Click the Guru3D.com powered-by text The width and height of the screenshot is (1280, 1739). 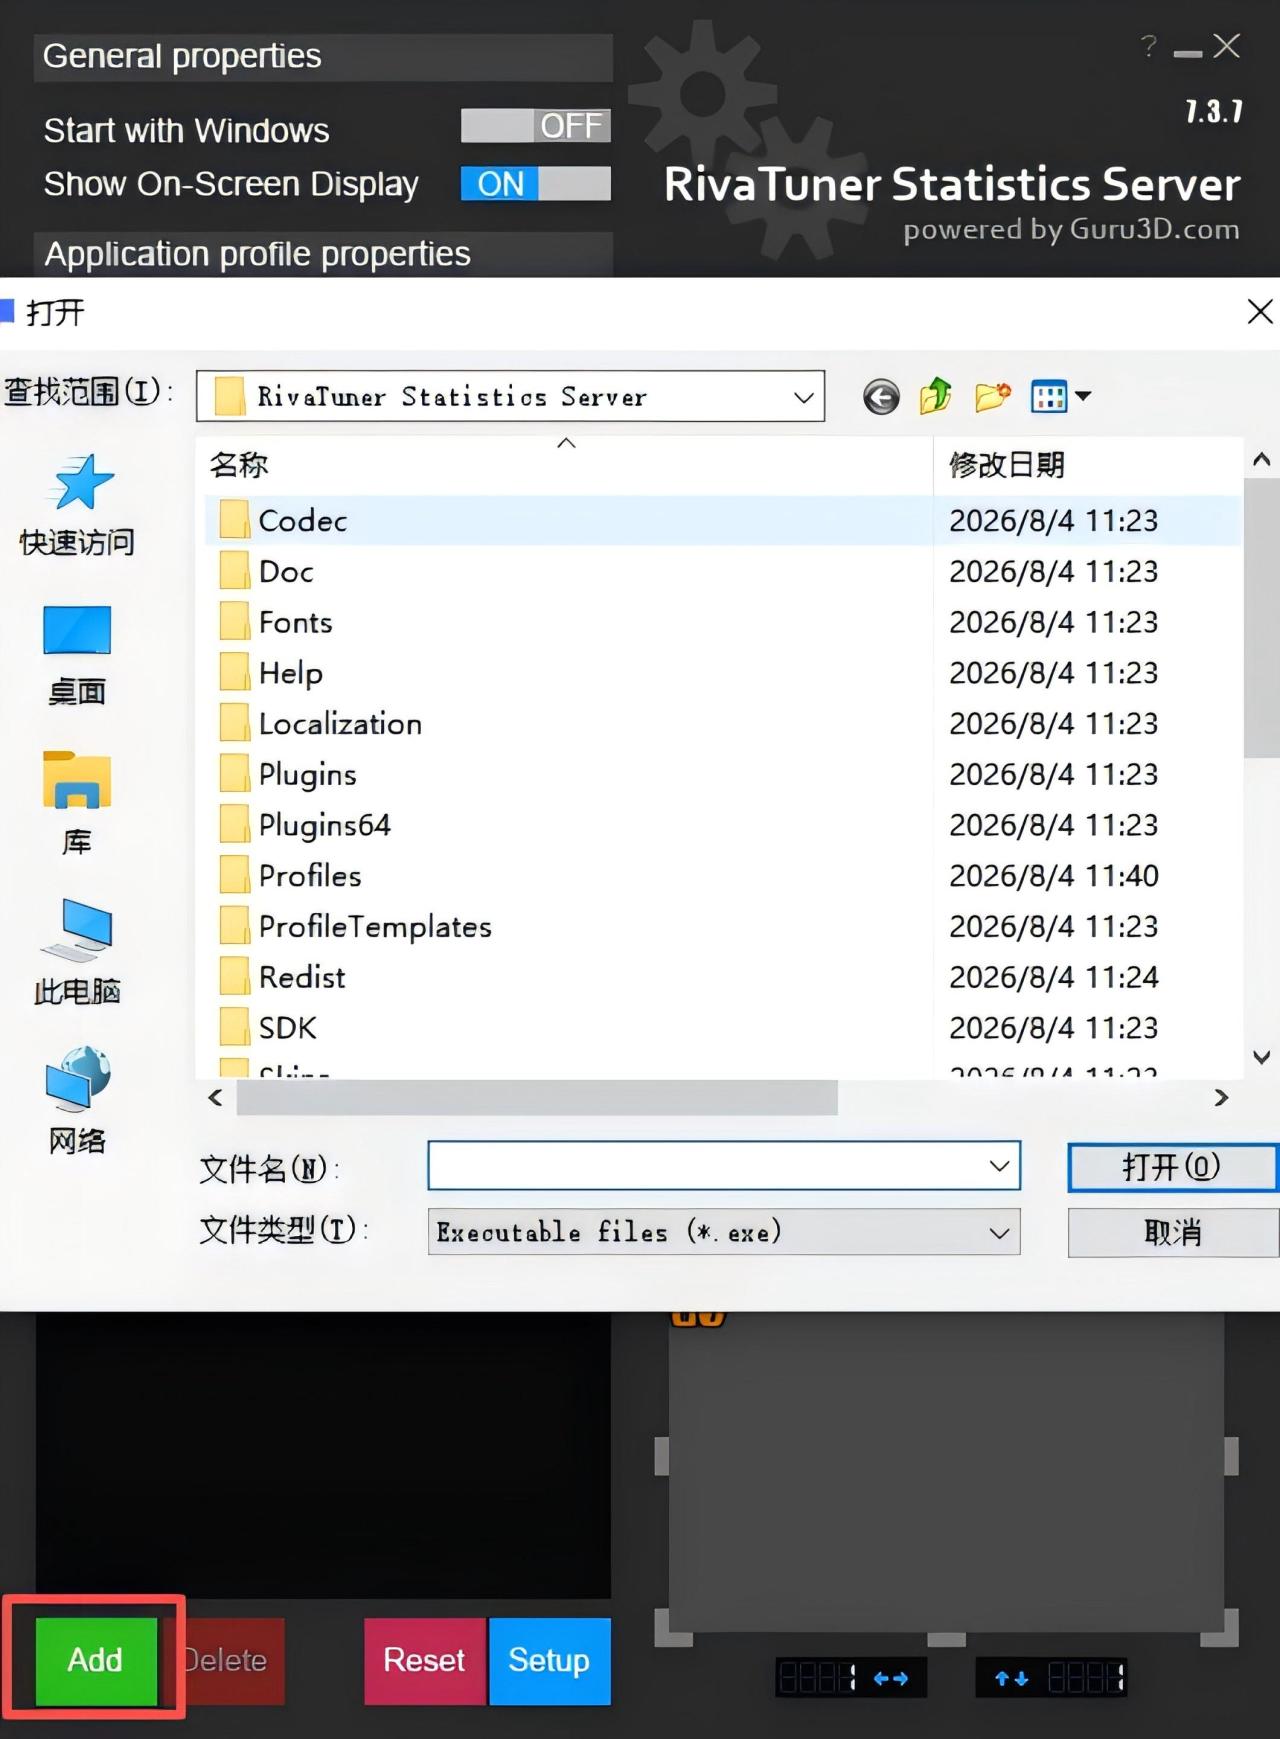pos(1071,230)
